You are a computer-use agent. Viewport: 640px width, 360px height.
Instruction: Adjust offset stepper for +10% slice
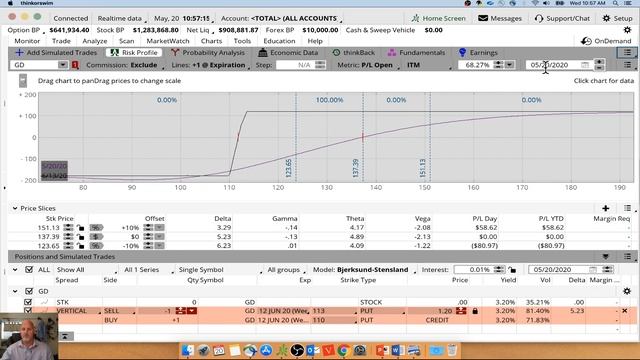pyautogui.click(x=148, y=227)
